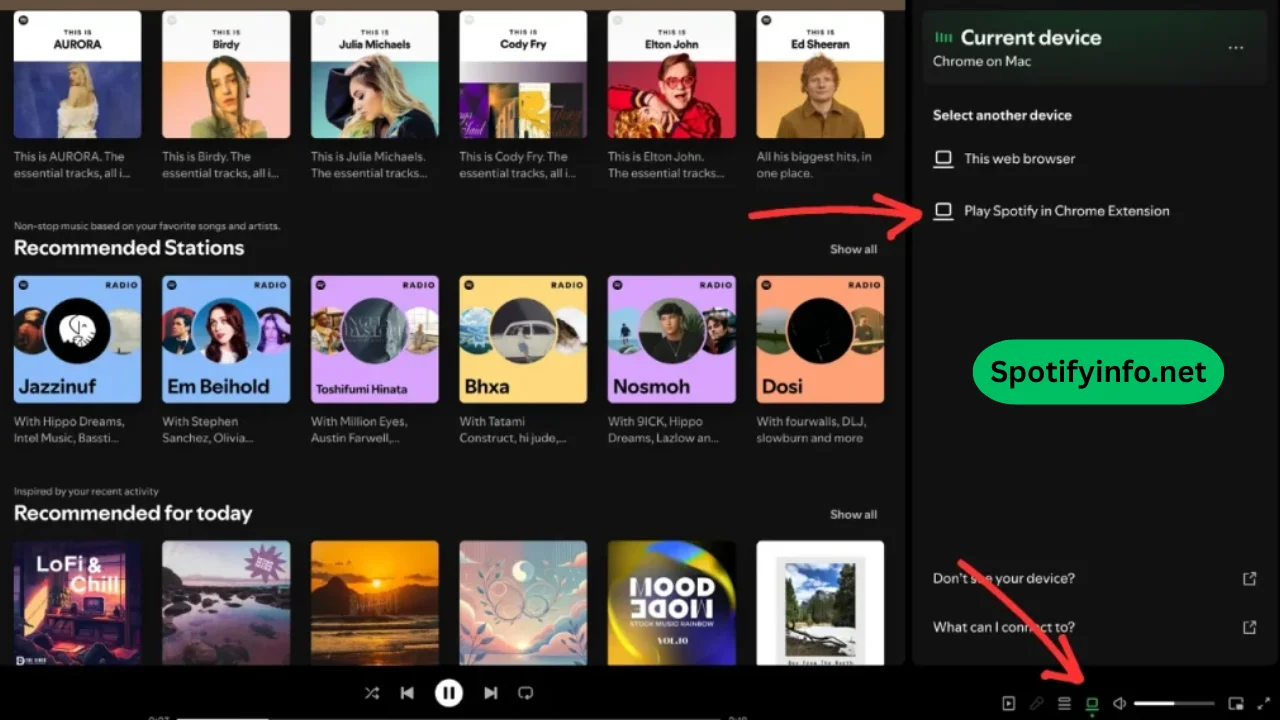Click 'With Million Eyes, Austin Farwell' description
Screen dimensions: 1280x720
click(362, 430)
